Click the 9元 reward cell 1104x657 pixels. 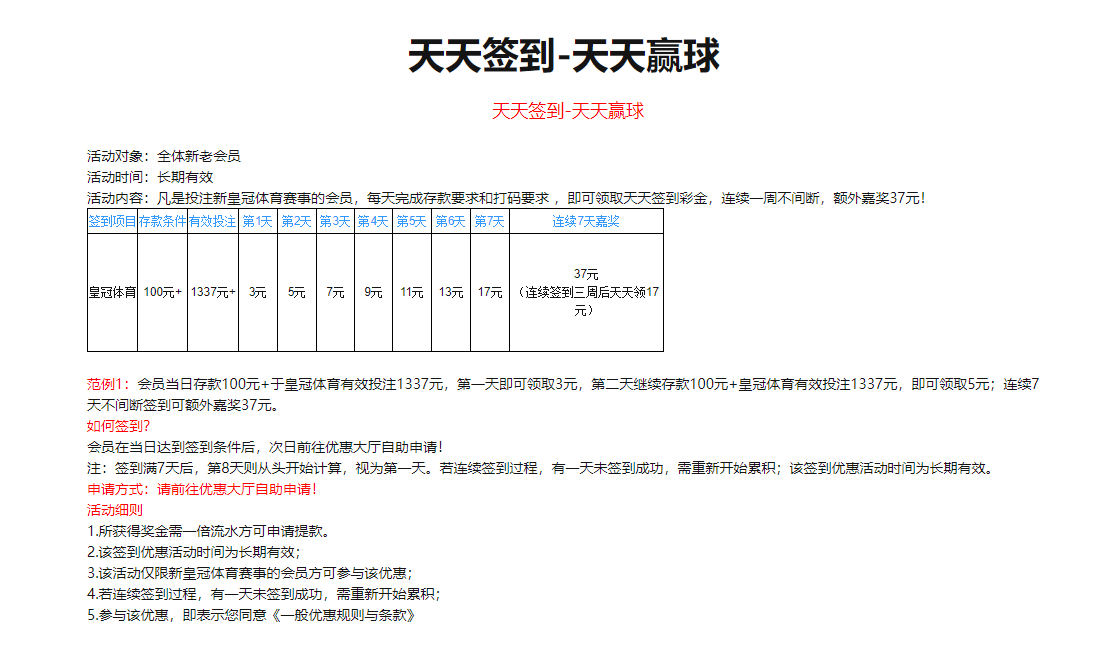pos(373,292)
